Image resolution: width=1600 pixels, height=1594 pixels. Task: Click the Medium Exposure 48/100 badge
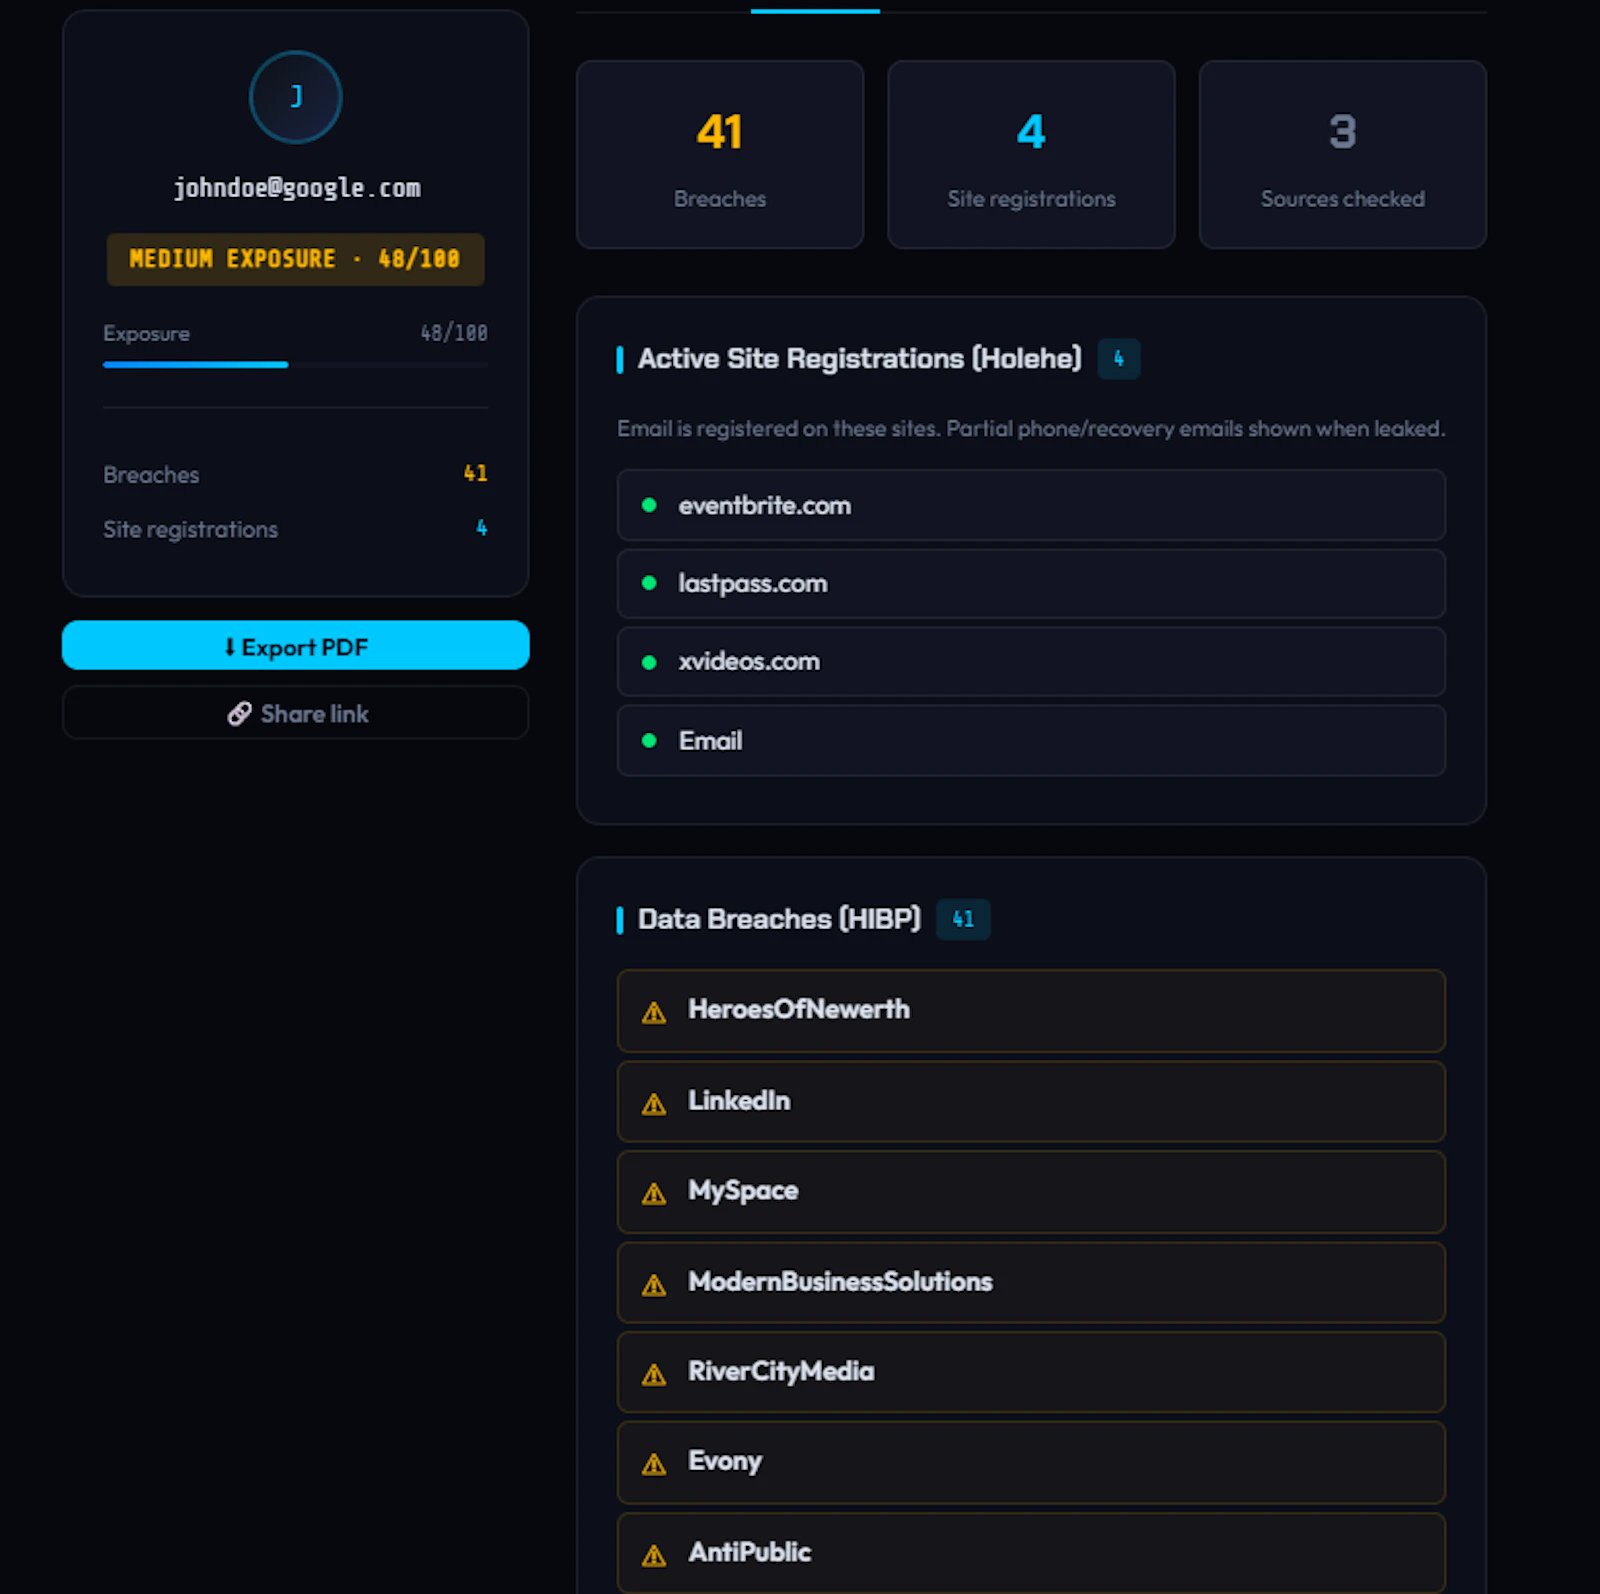click(295, 259)
